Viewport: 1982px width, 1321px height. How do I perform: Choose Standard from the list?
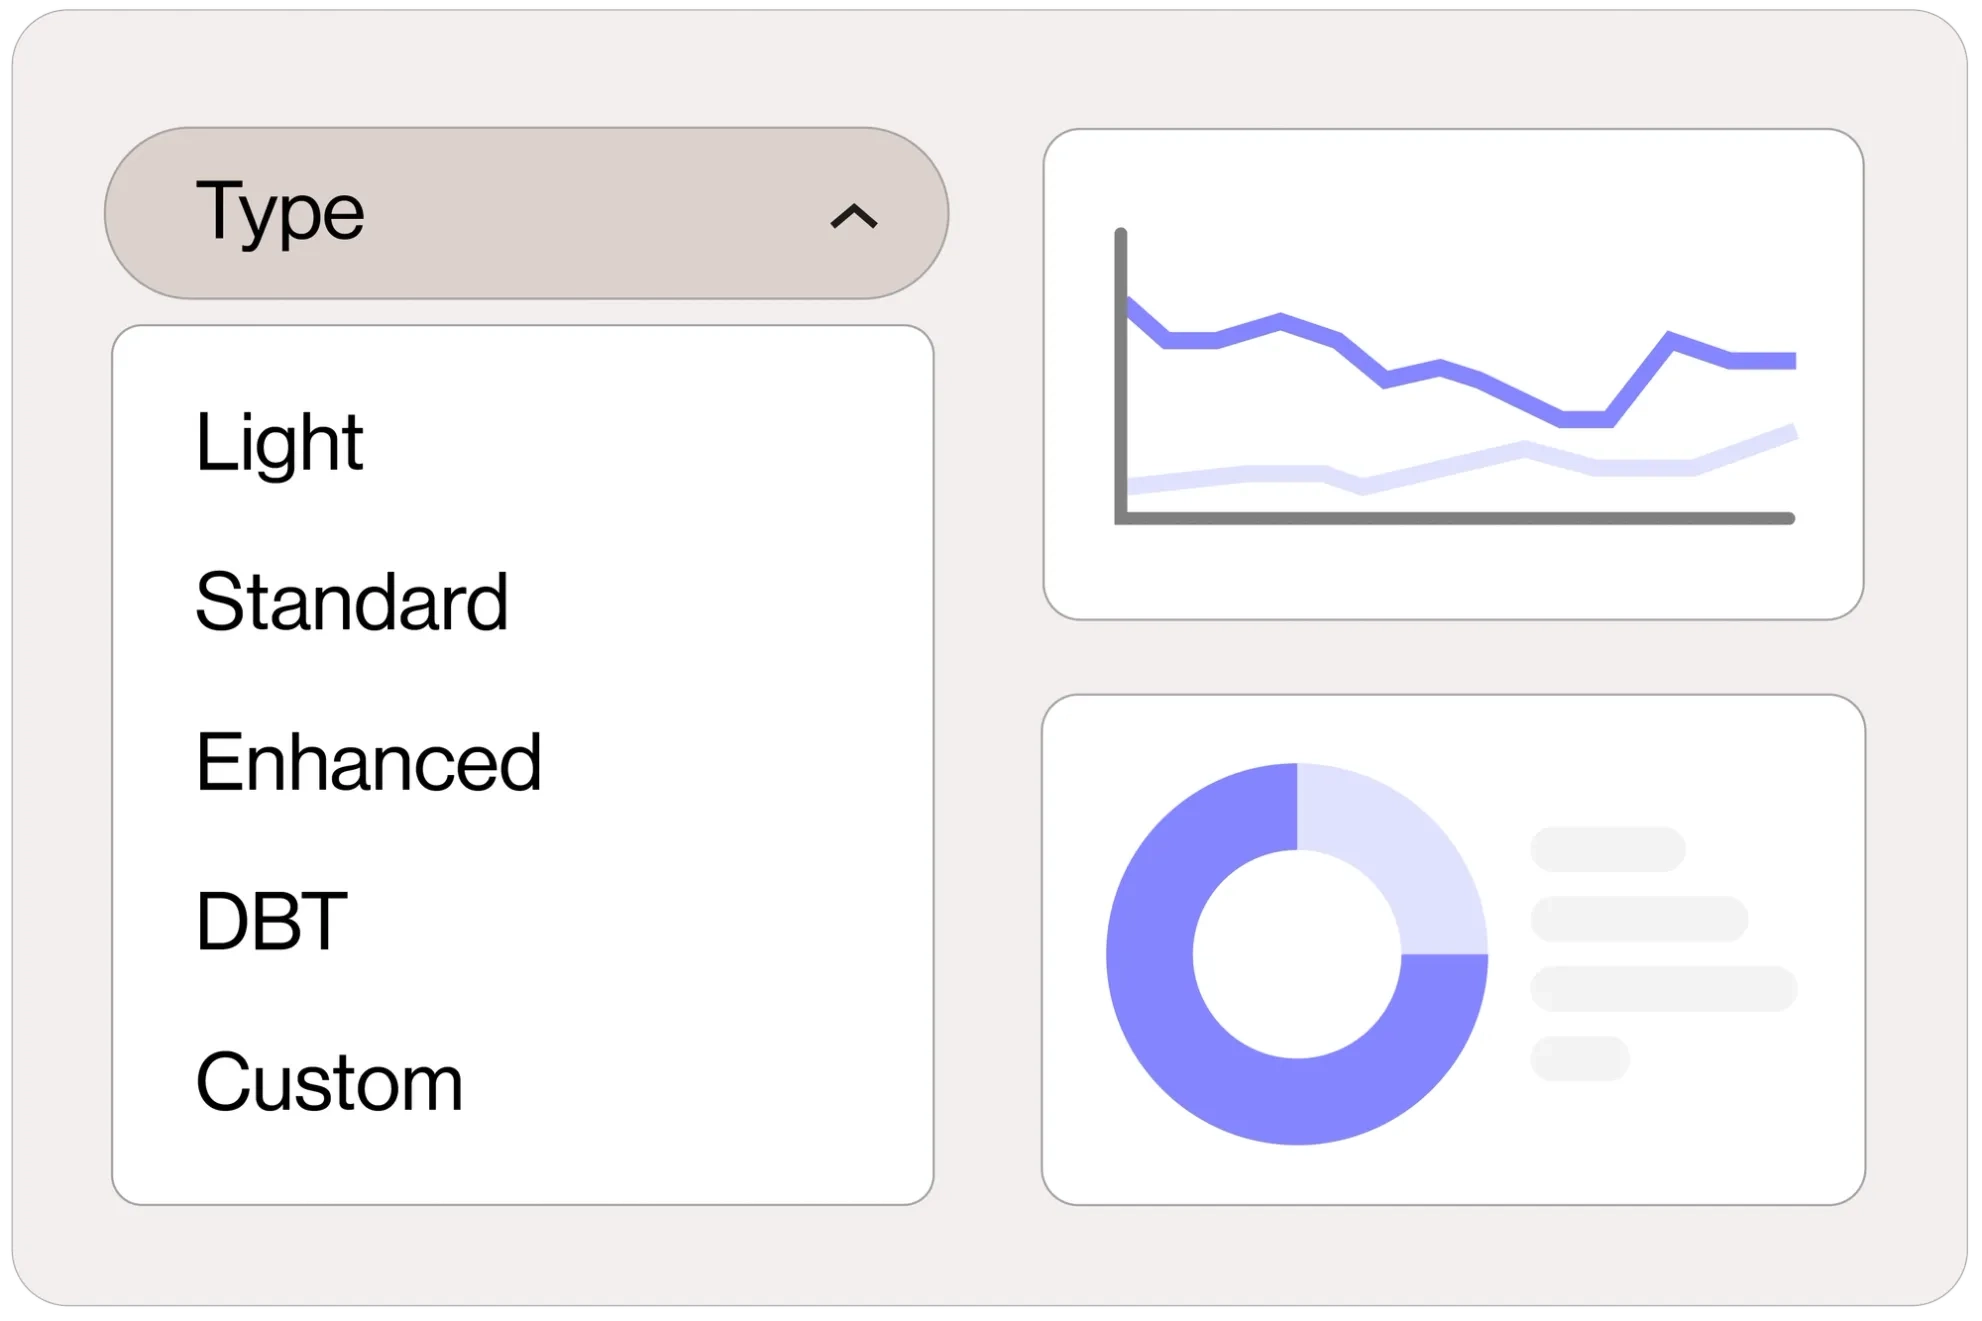click(352, 602)
